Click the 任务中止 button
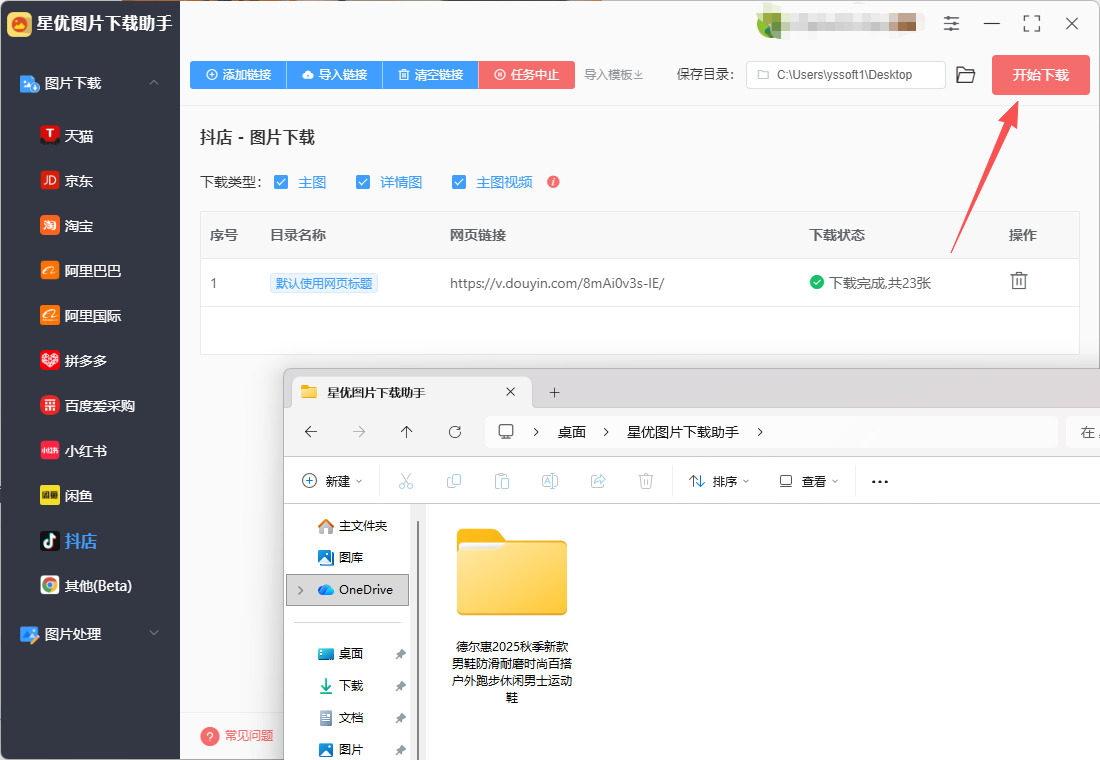The image size is (1100, 760). (527, 74)
